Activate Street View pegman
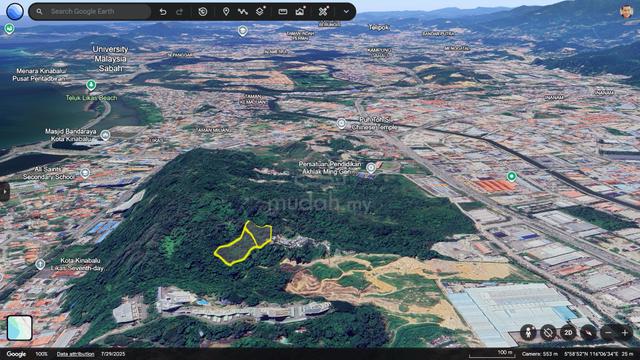 528,333
